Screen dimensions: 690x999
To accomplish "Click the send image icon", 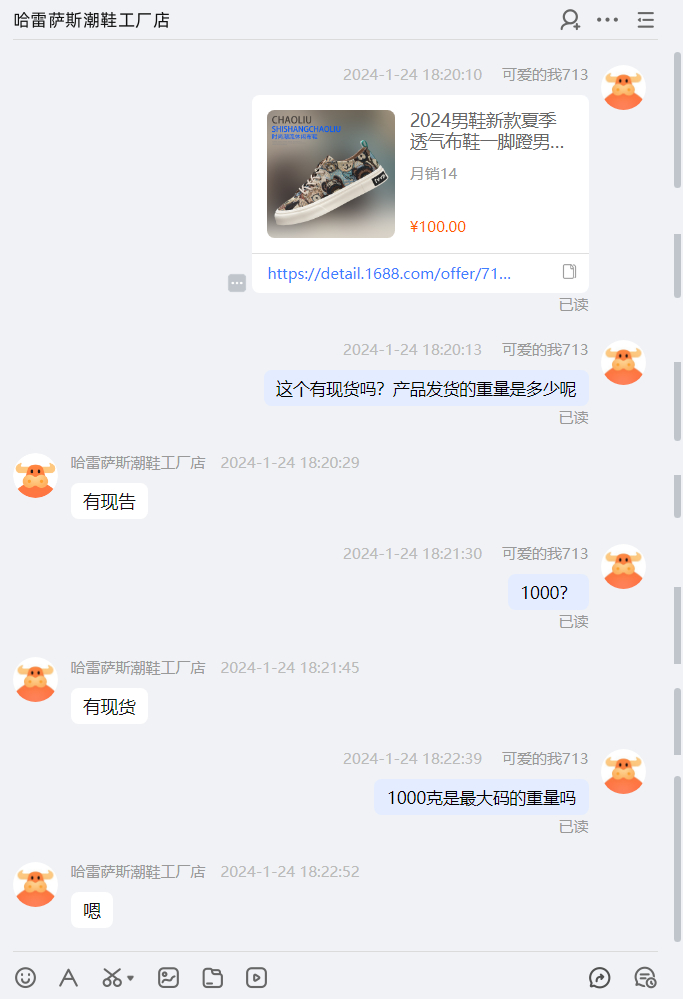I will (168, 977).
